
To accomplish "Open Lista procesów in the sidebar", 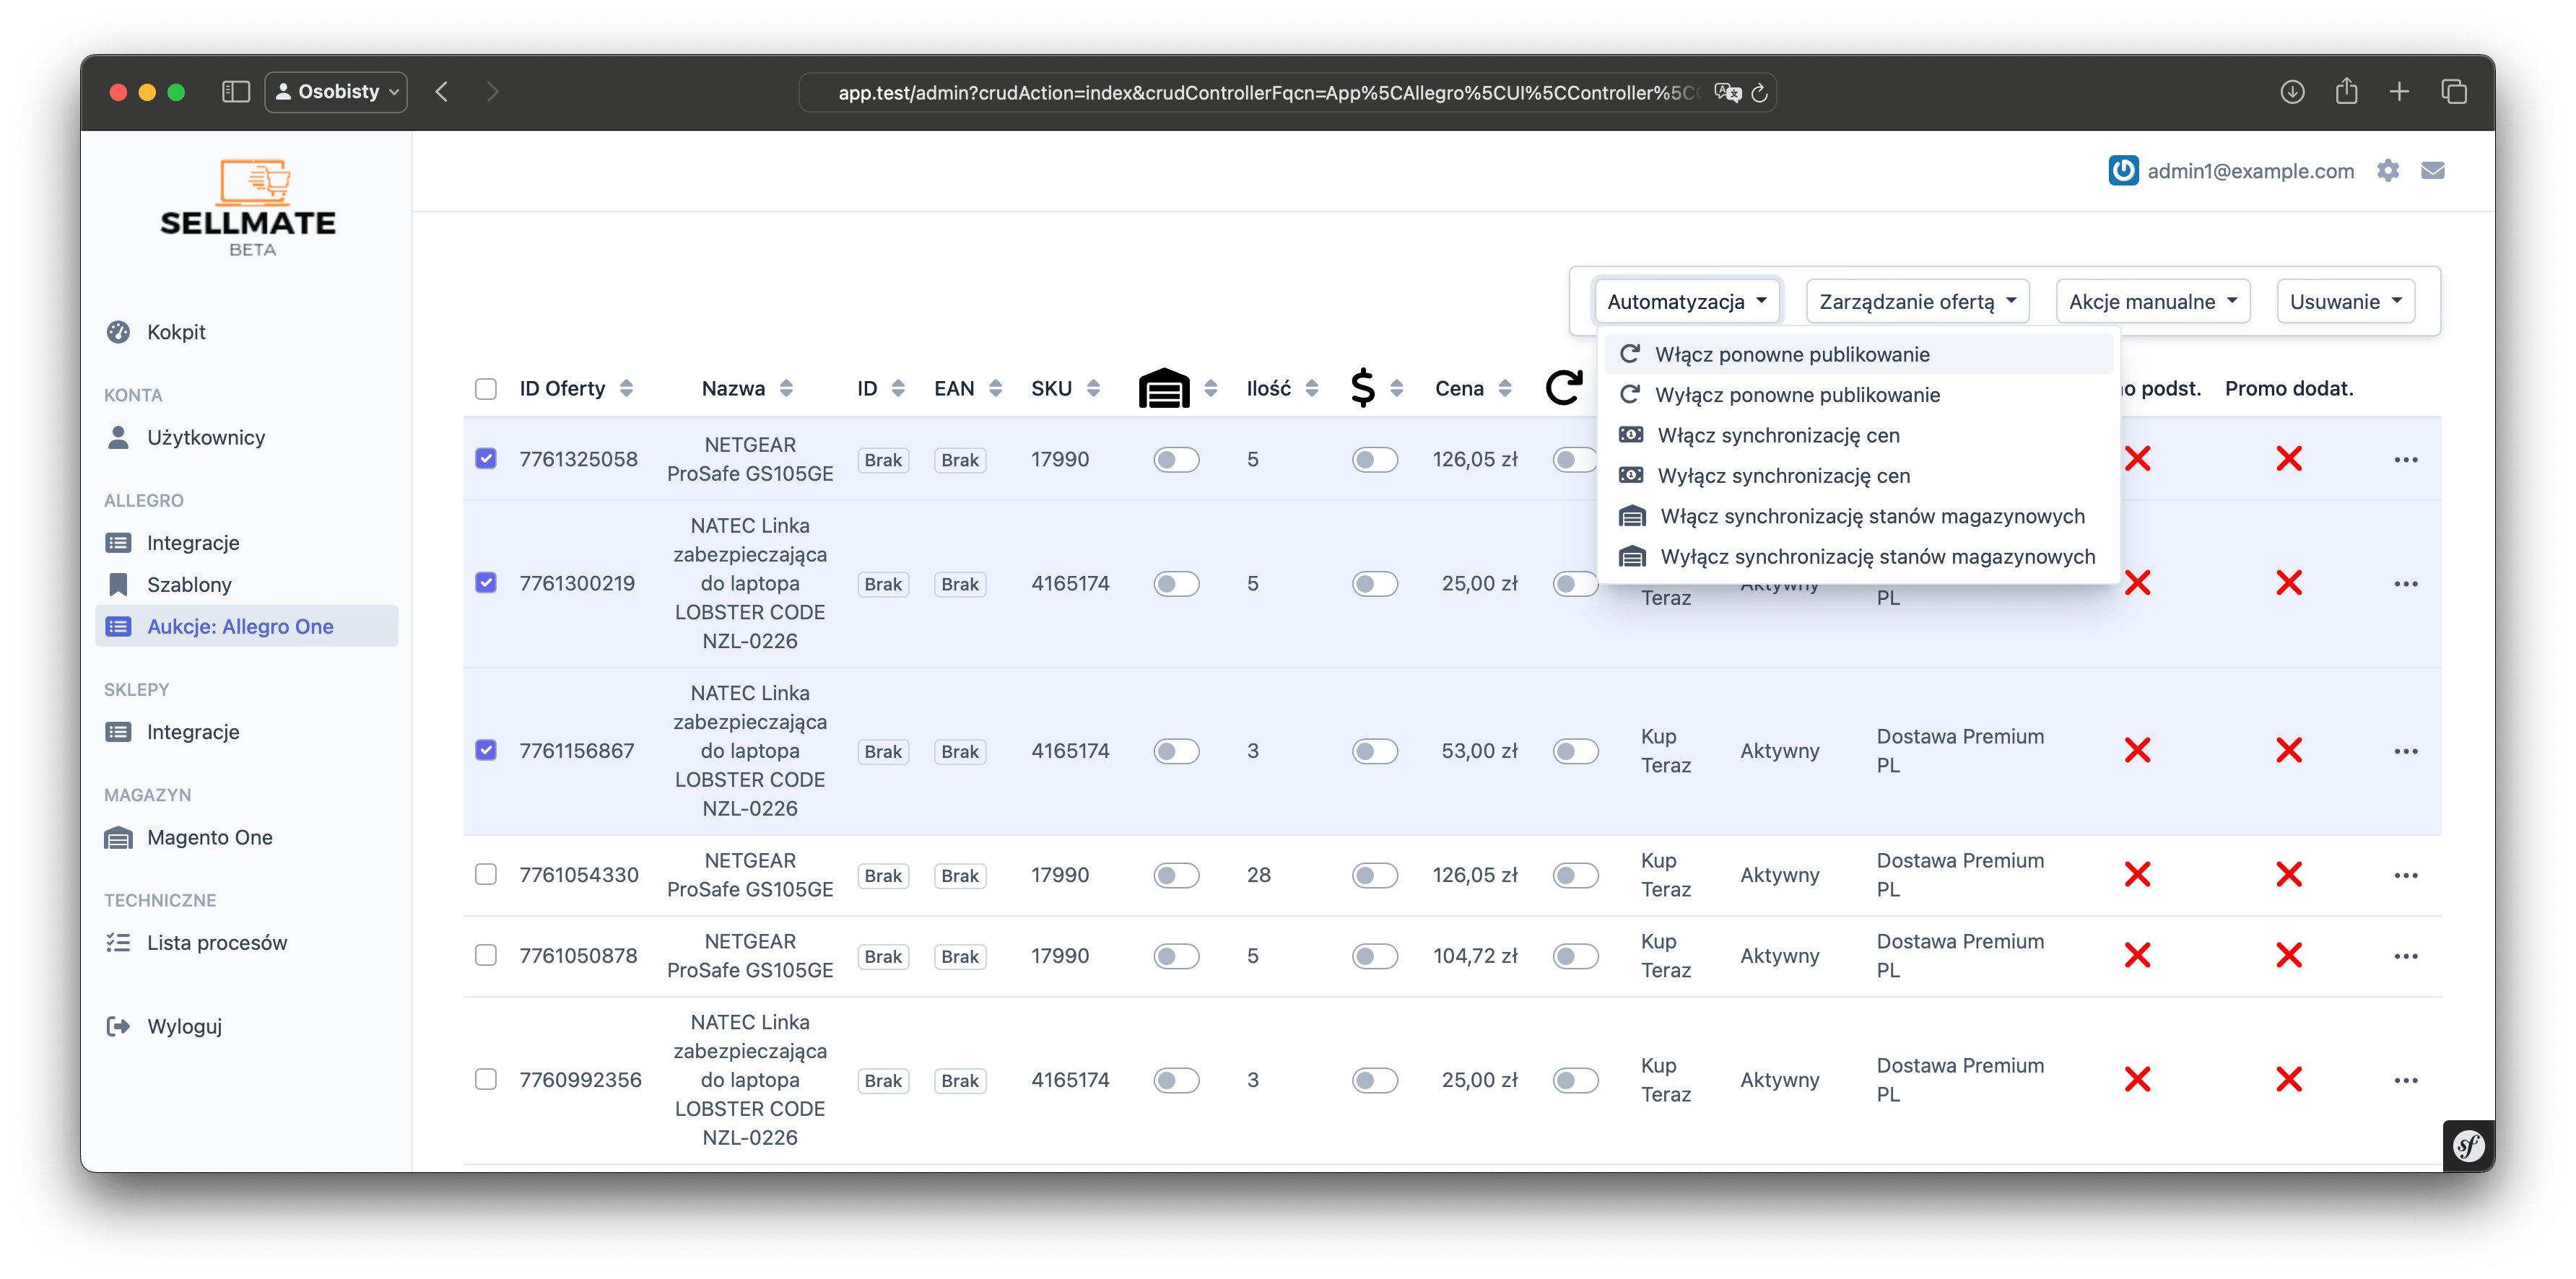I will (x=246, y=943).
